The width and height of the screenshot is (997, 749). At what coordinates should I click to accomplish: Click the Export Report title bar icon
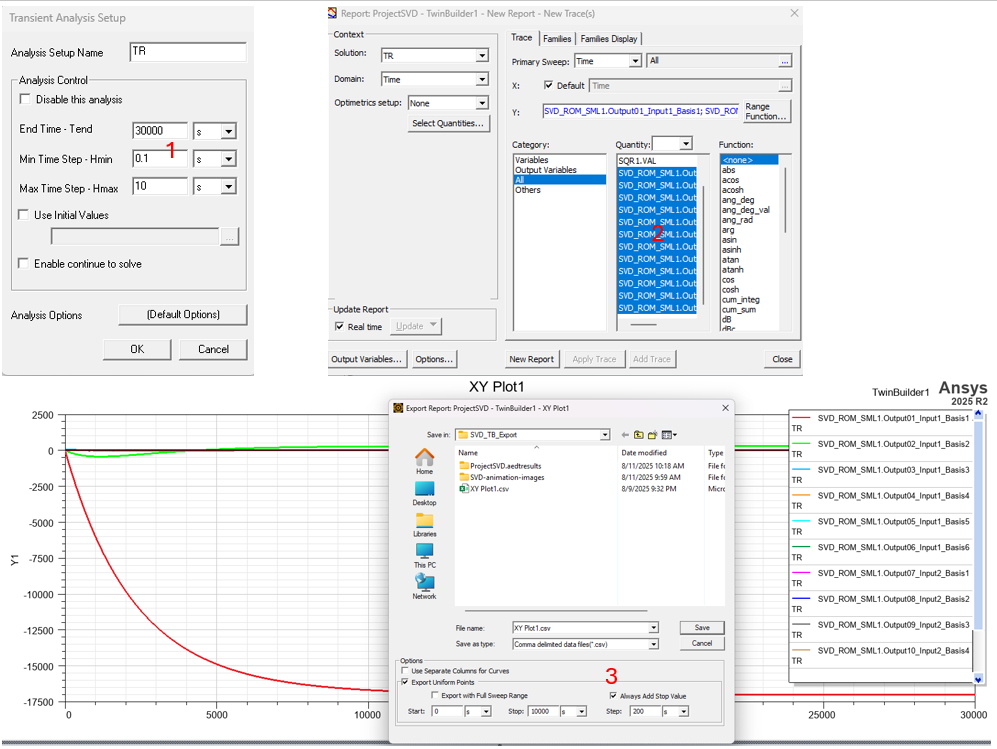(399, 408)
